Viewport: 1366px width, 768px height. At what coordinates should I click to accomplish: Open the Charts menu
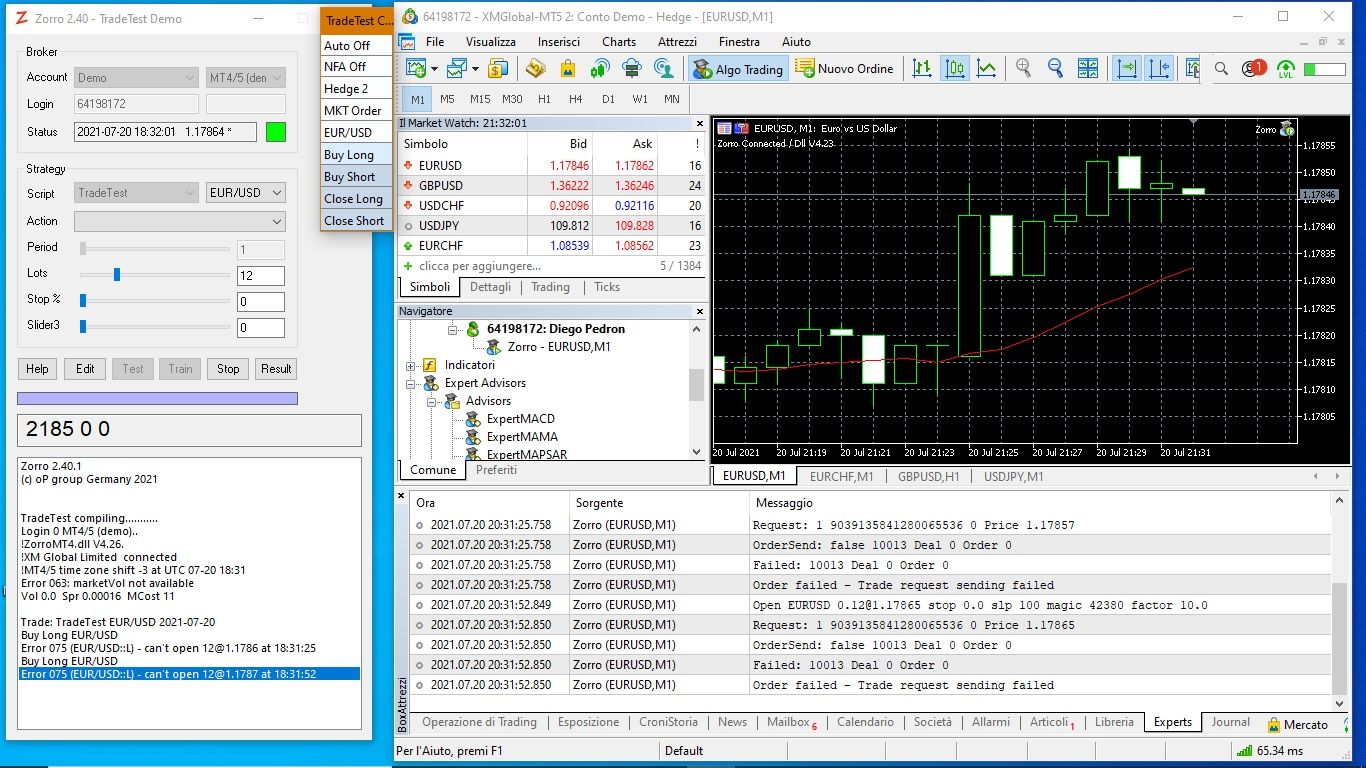coord(618,42)
